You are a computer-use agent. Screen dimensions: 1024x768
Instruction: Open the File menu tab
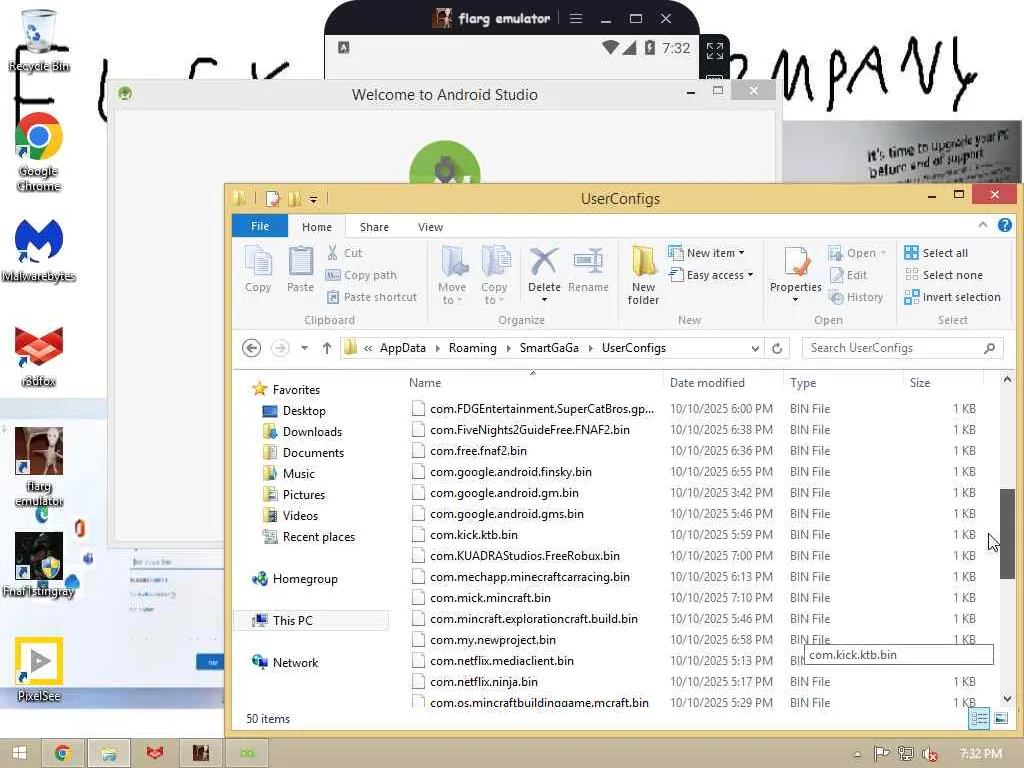260,226
